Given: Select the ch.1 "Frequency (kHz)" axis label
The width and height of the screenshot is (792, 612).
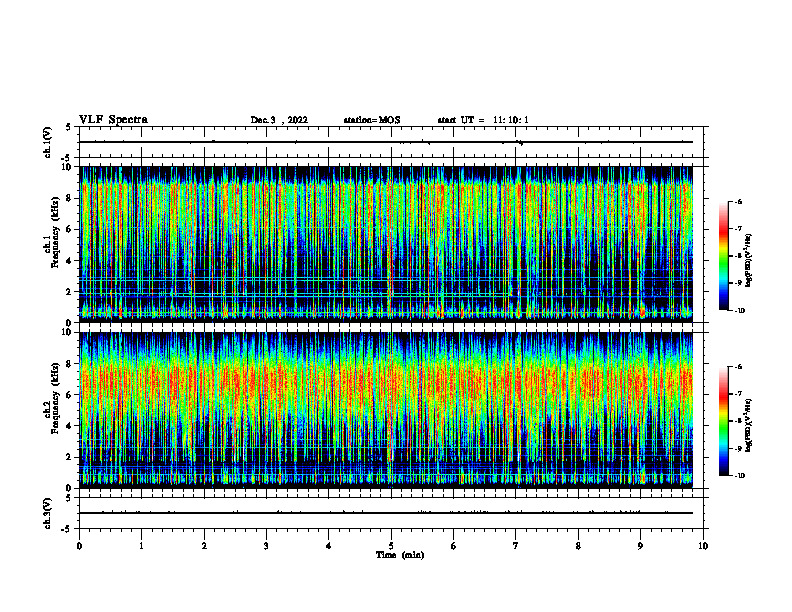Looking at the screenshot, I should [x=55, y=231].
